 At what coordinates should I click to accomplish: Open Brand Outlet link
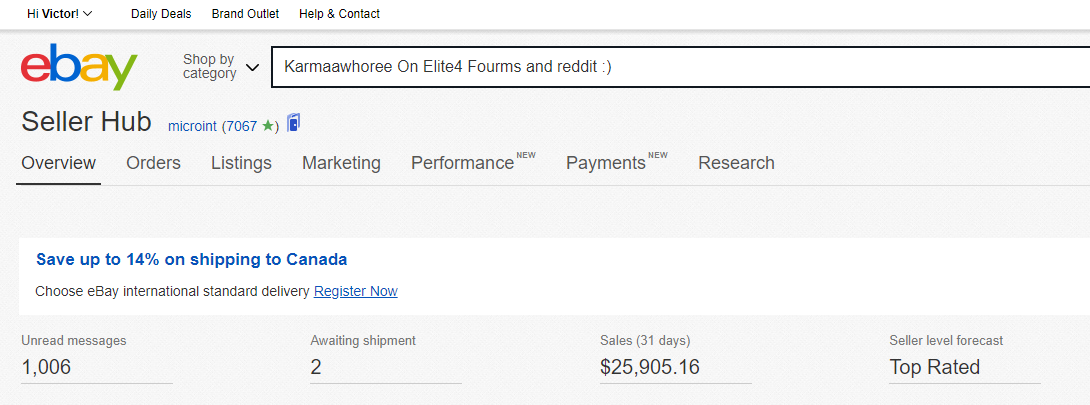click(x=245, y=14)
